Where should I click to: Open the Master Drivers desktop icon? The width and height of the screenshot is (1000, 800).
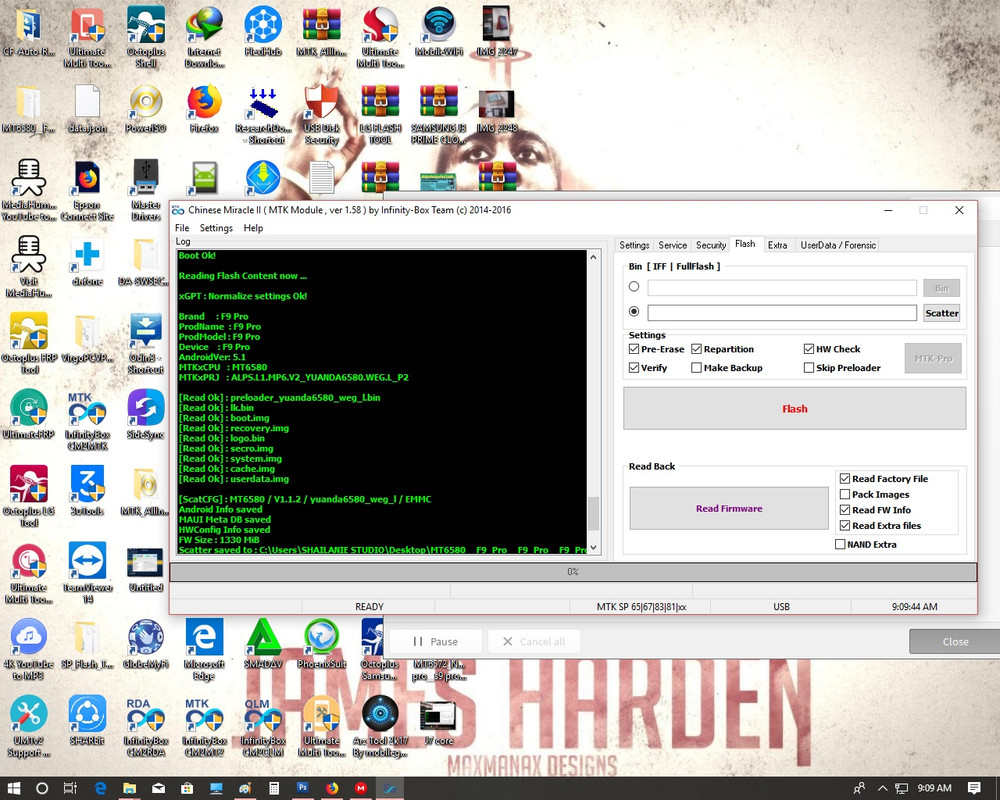(145, 190)
